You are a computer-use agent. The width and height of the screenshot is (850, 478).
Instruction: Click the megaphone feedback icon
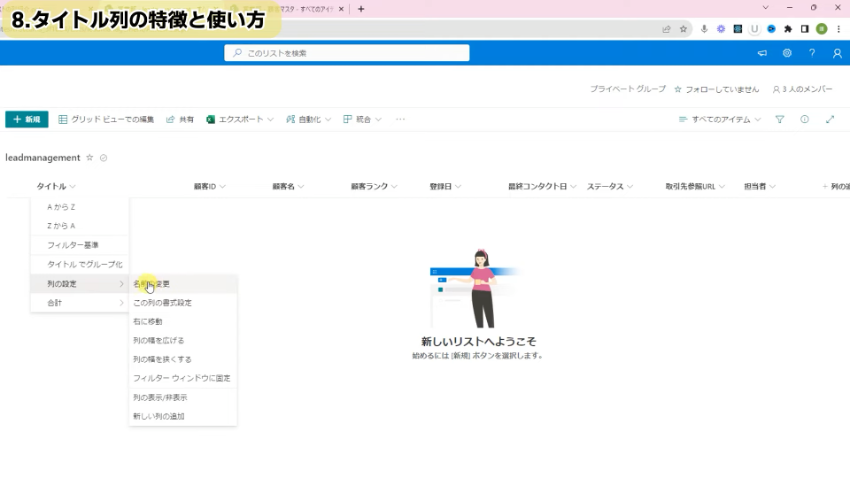762,53
